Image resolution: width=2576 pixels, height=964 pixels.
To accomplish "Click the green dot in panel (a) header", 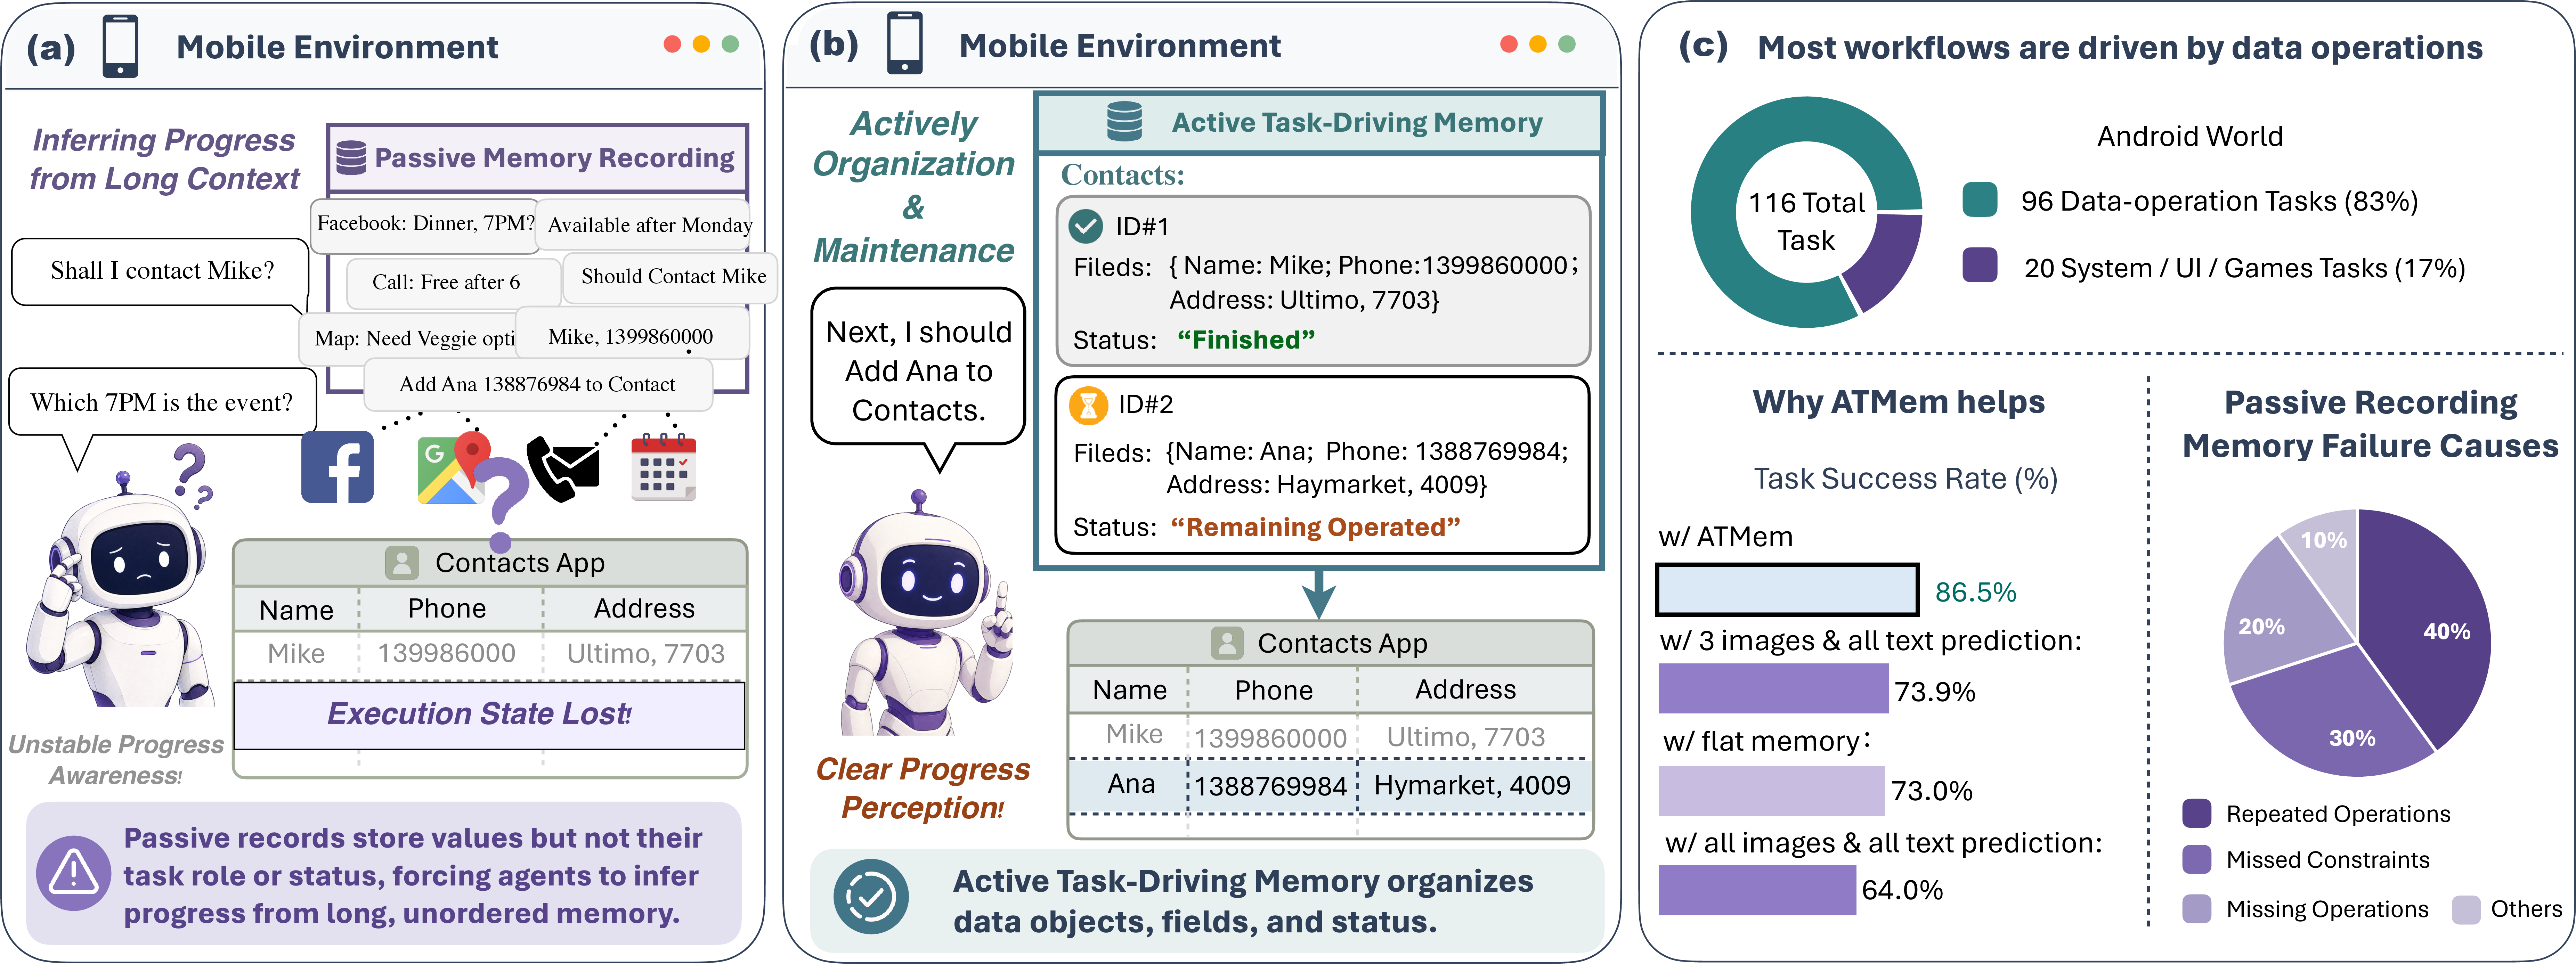I will click(730, 44).
